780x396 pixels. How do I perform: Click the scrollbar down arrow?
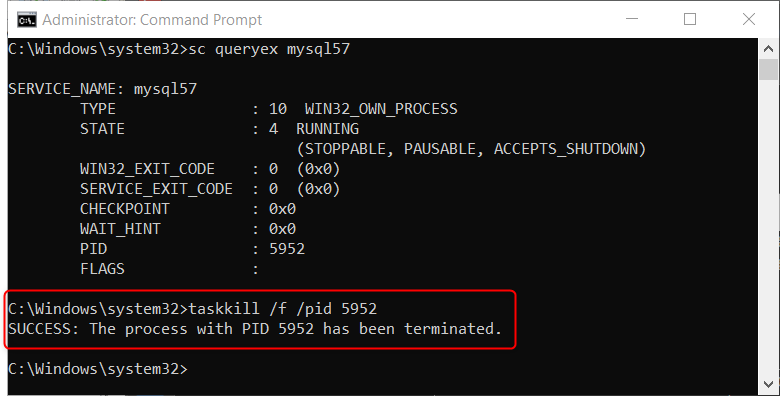[768, 384]
